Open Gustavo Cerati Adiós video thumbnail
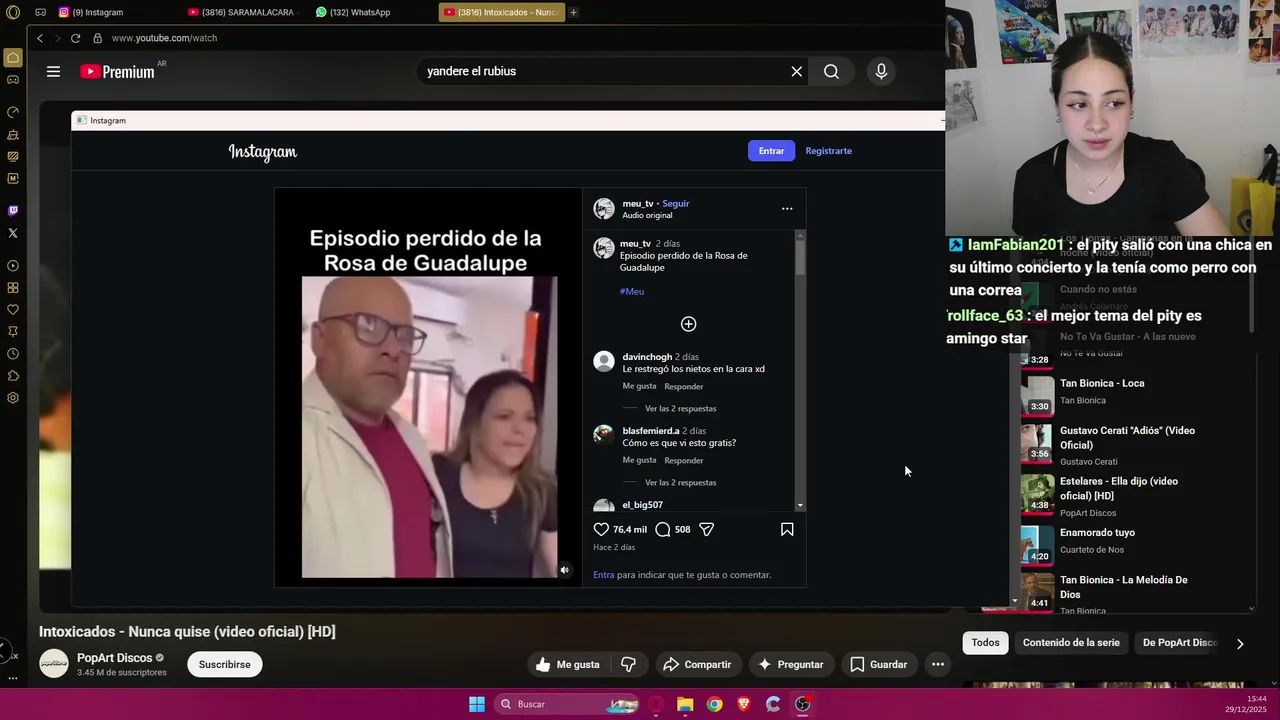The height and width of the screenshot is (720, 1280). (1038, 444)
